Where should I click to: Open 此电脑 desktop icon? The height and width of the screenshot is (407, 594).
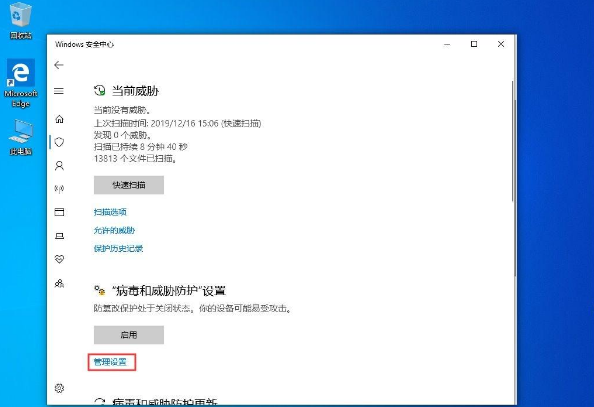point(21,137)
